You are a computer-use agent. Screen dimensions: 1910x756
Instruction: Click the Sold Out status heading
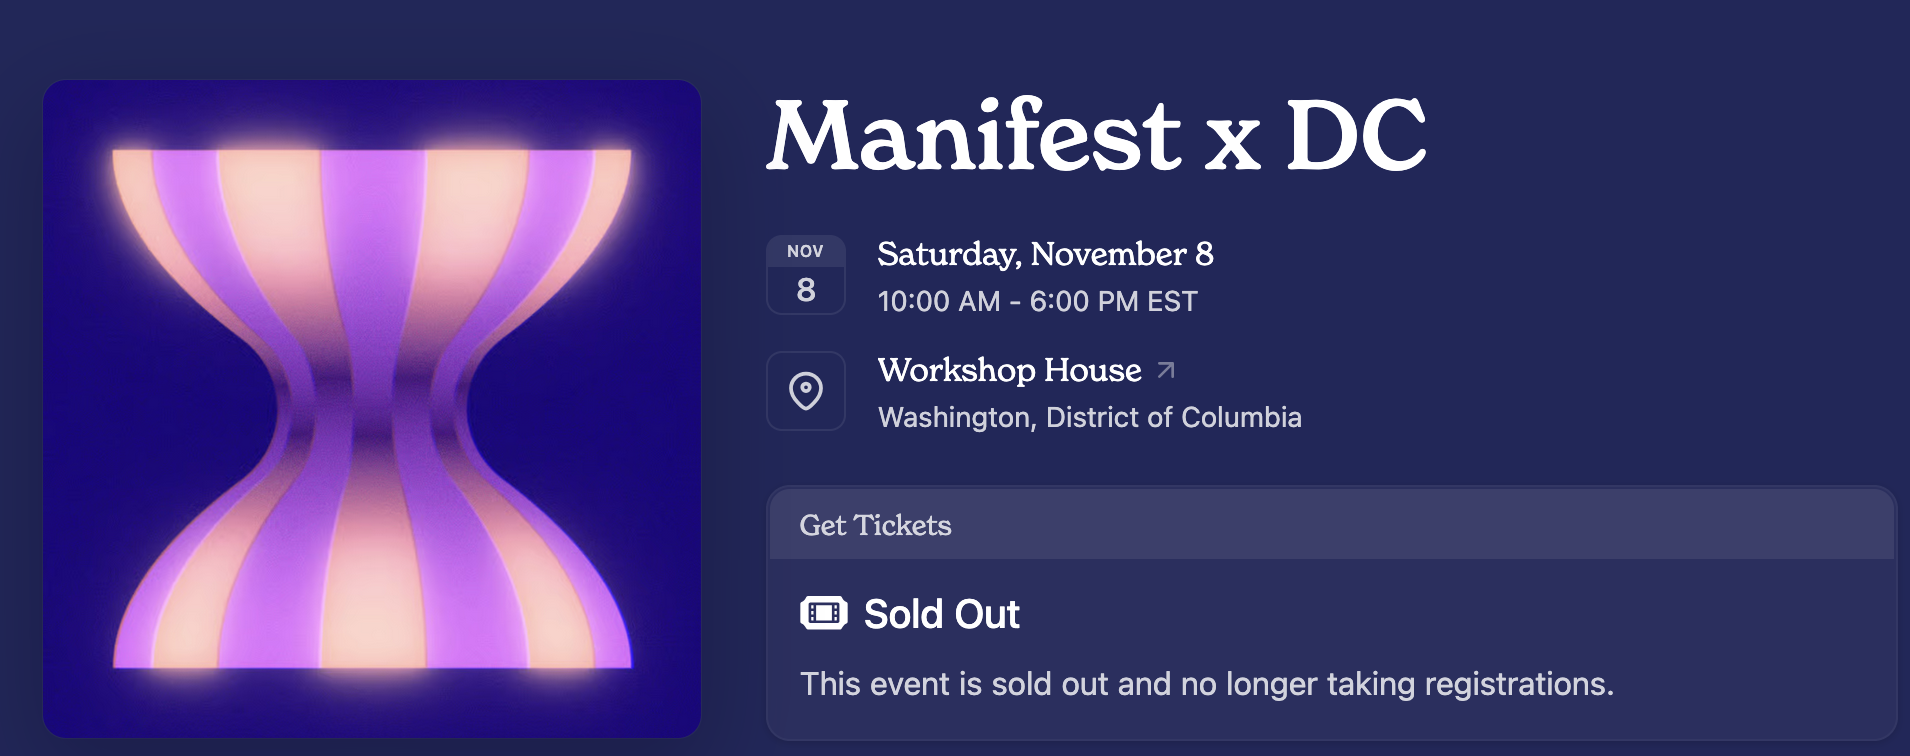tap(941, 614)
